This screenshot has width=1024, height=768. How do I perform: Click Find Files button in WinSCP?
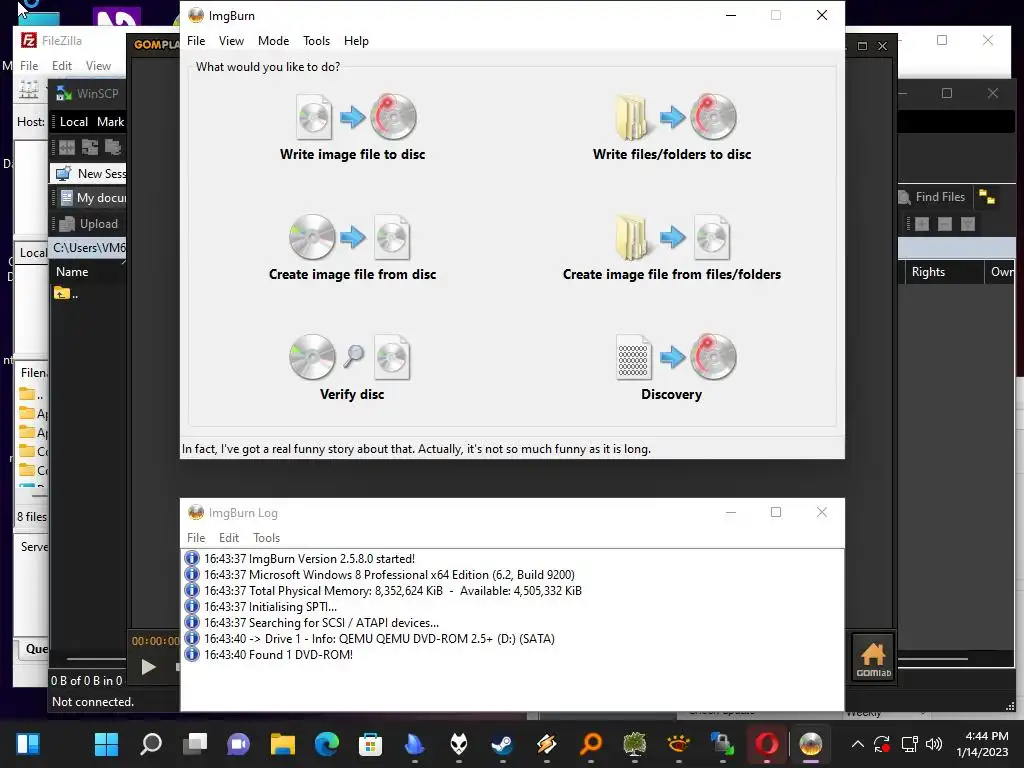point(933,197)
